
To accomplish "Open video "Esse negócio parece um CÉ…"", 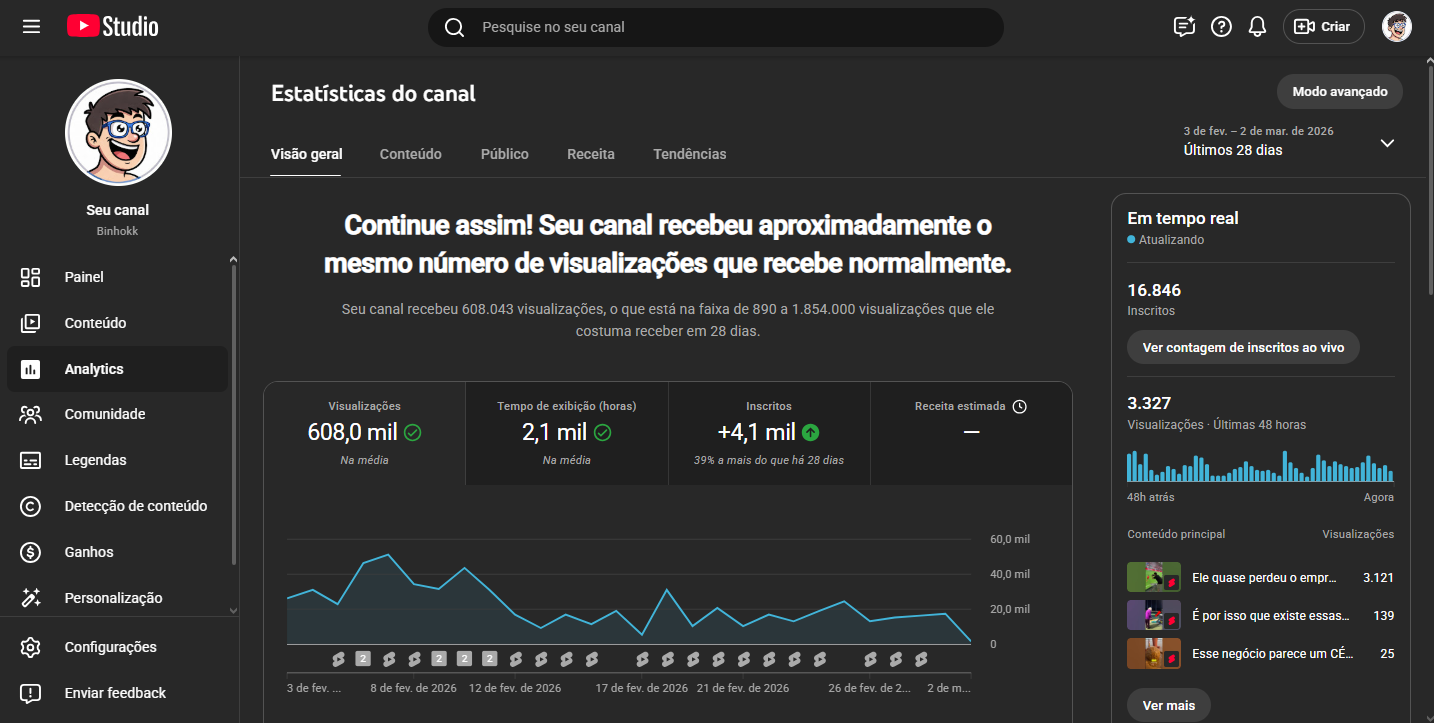I will (x=1273, y=654).
